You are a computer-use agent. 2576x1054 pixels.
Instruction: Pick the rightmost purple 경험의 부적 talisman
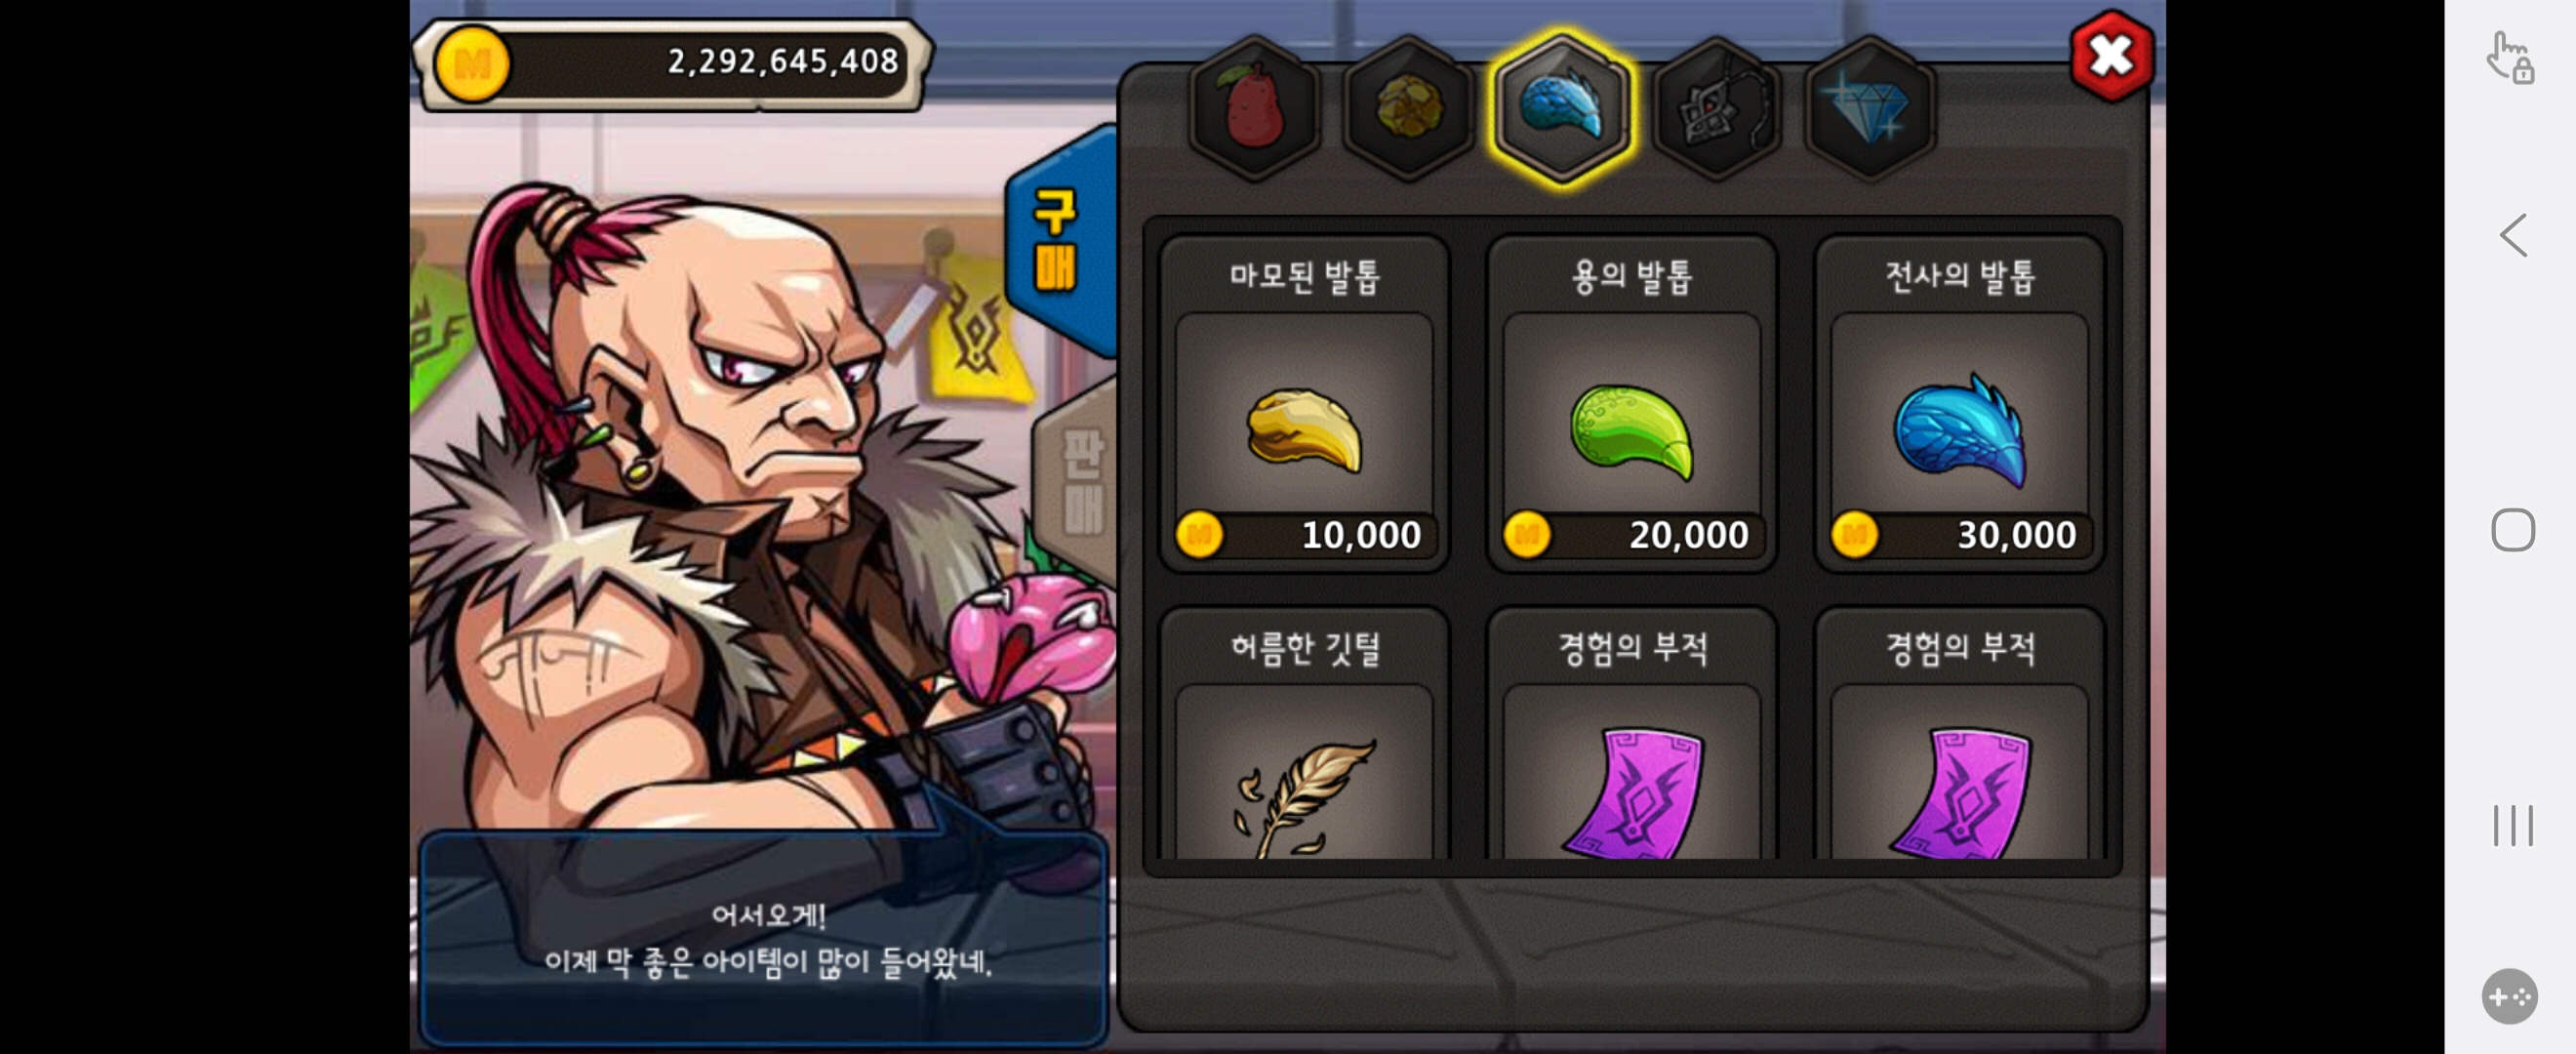click(1960, 734)
